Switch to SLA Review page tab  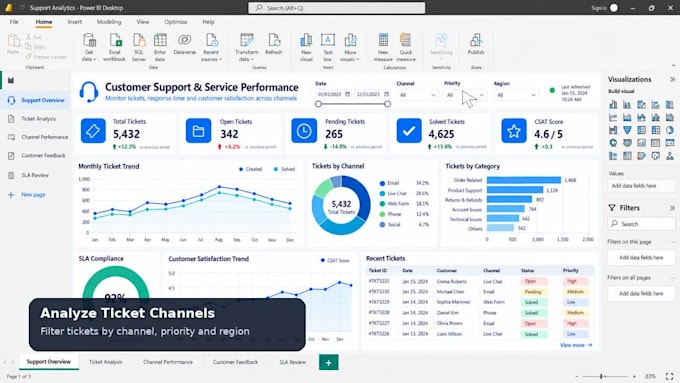292,362
